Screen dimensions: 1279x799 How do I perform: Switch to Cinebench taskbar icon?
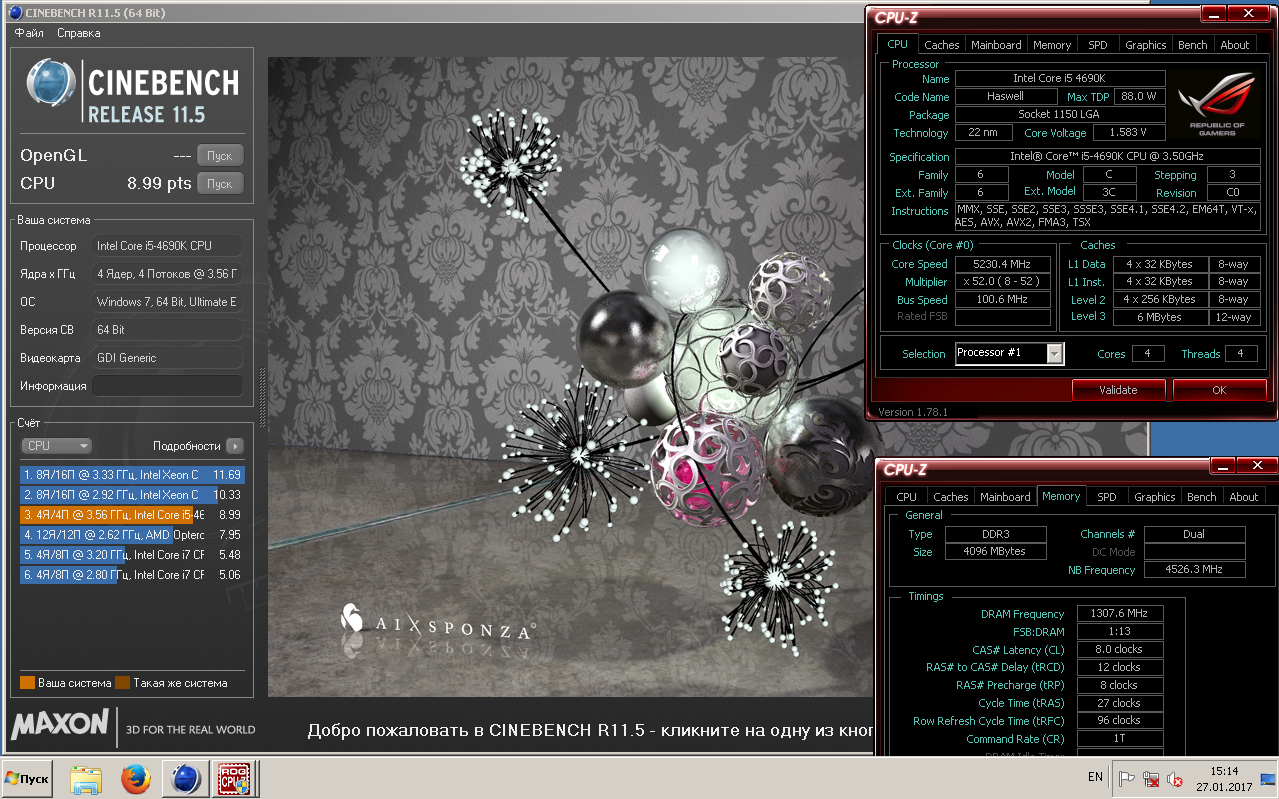pyautogui.click(x=185, y=778)
